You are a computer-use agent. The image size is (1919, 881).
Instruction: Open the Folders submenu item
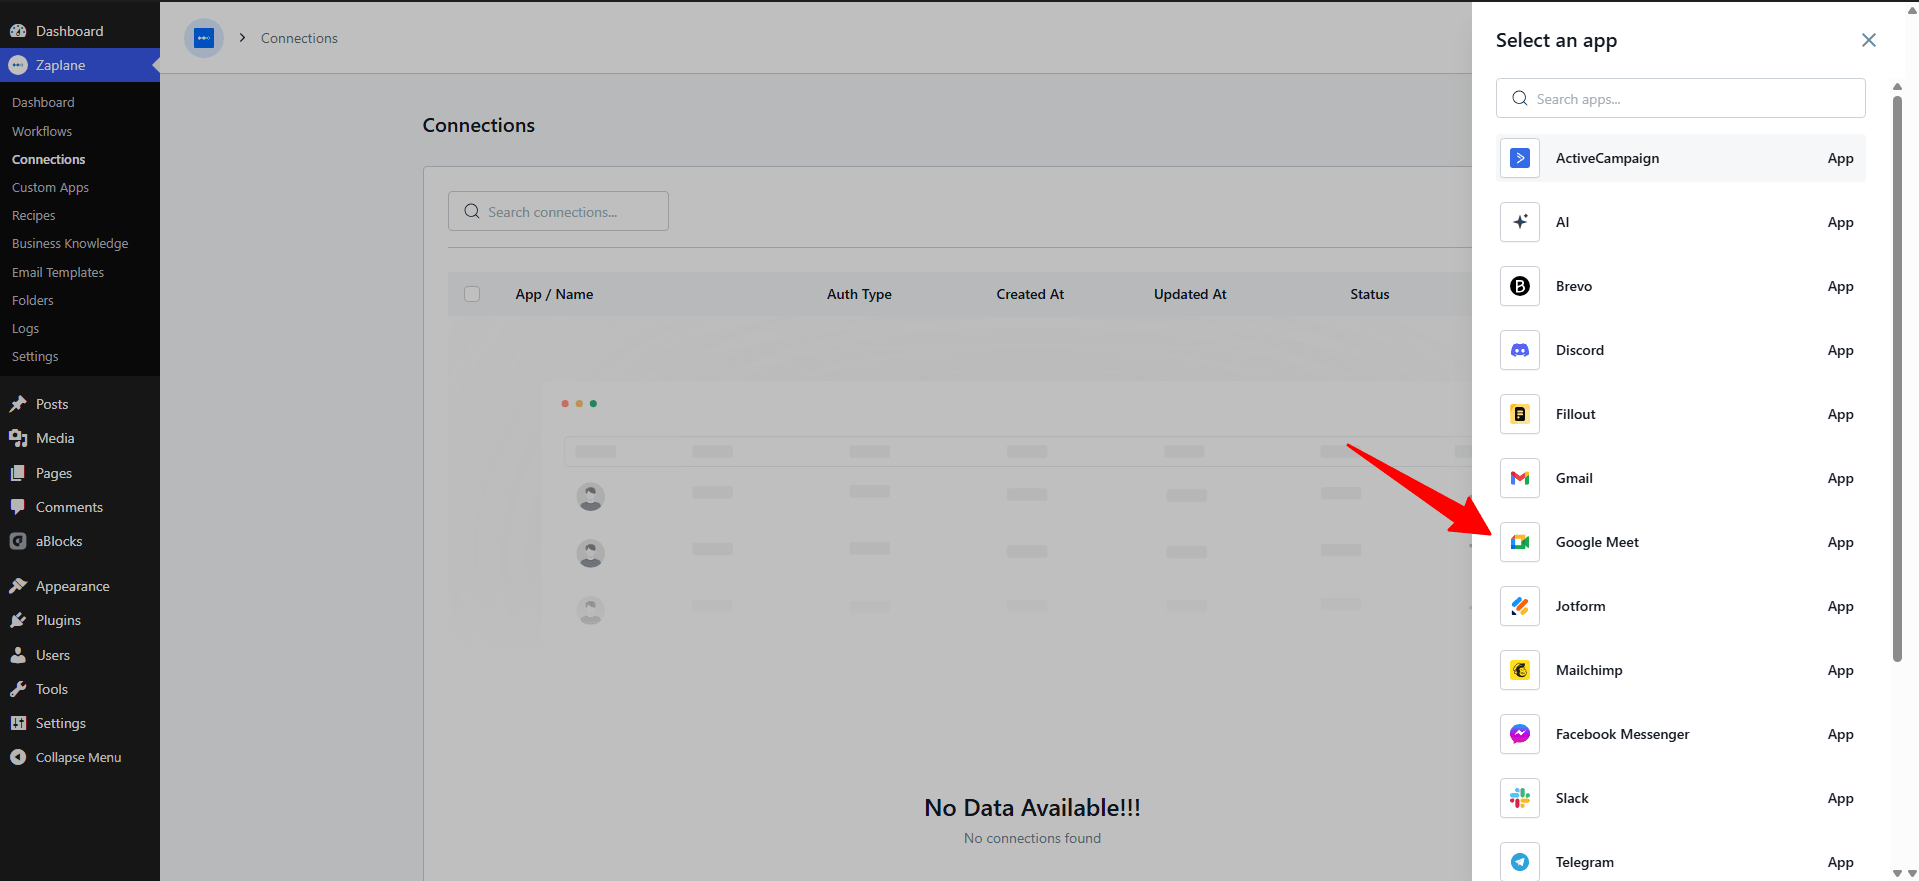point(33,300)
